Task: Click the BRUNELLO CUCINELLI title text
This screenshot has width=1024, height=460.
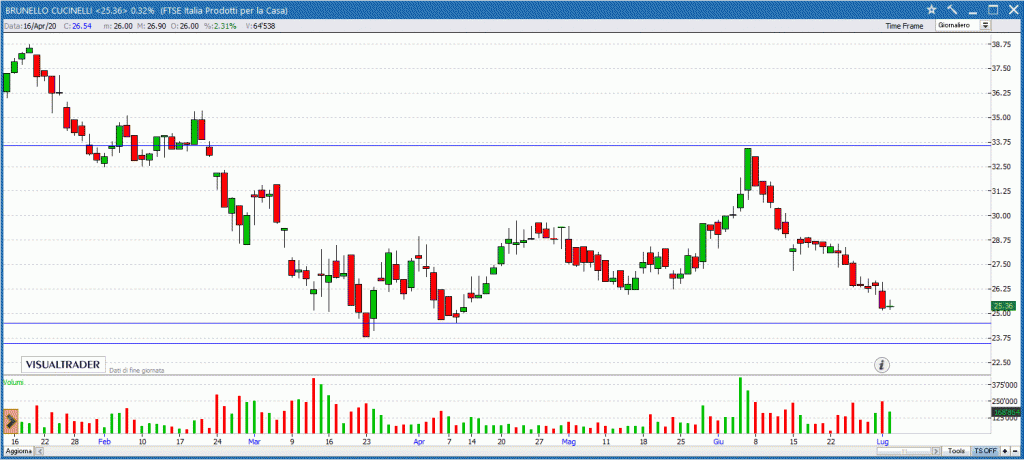Action: pos(48,10)
